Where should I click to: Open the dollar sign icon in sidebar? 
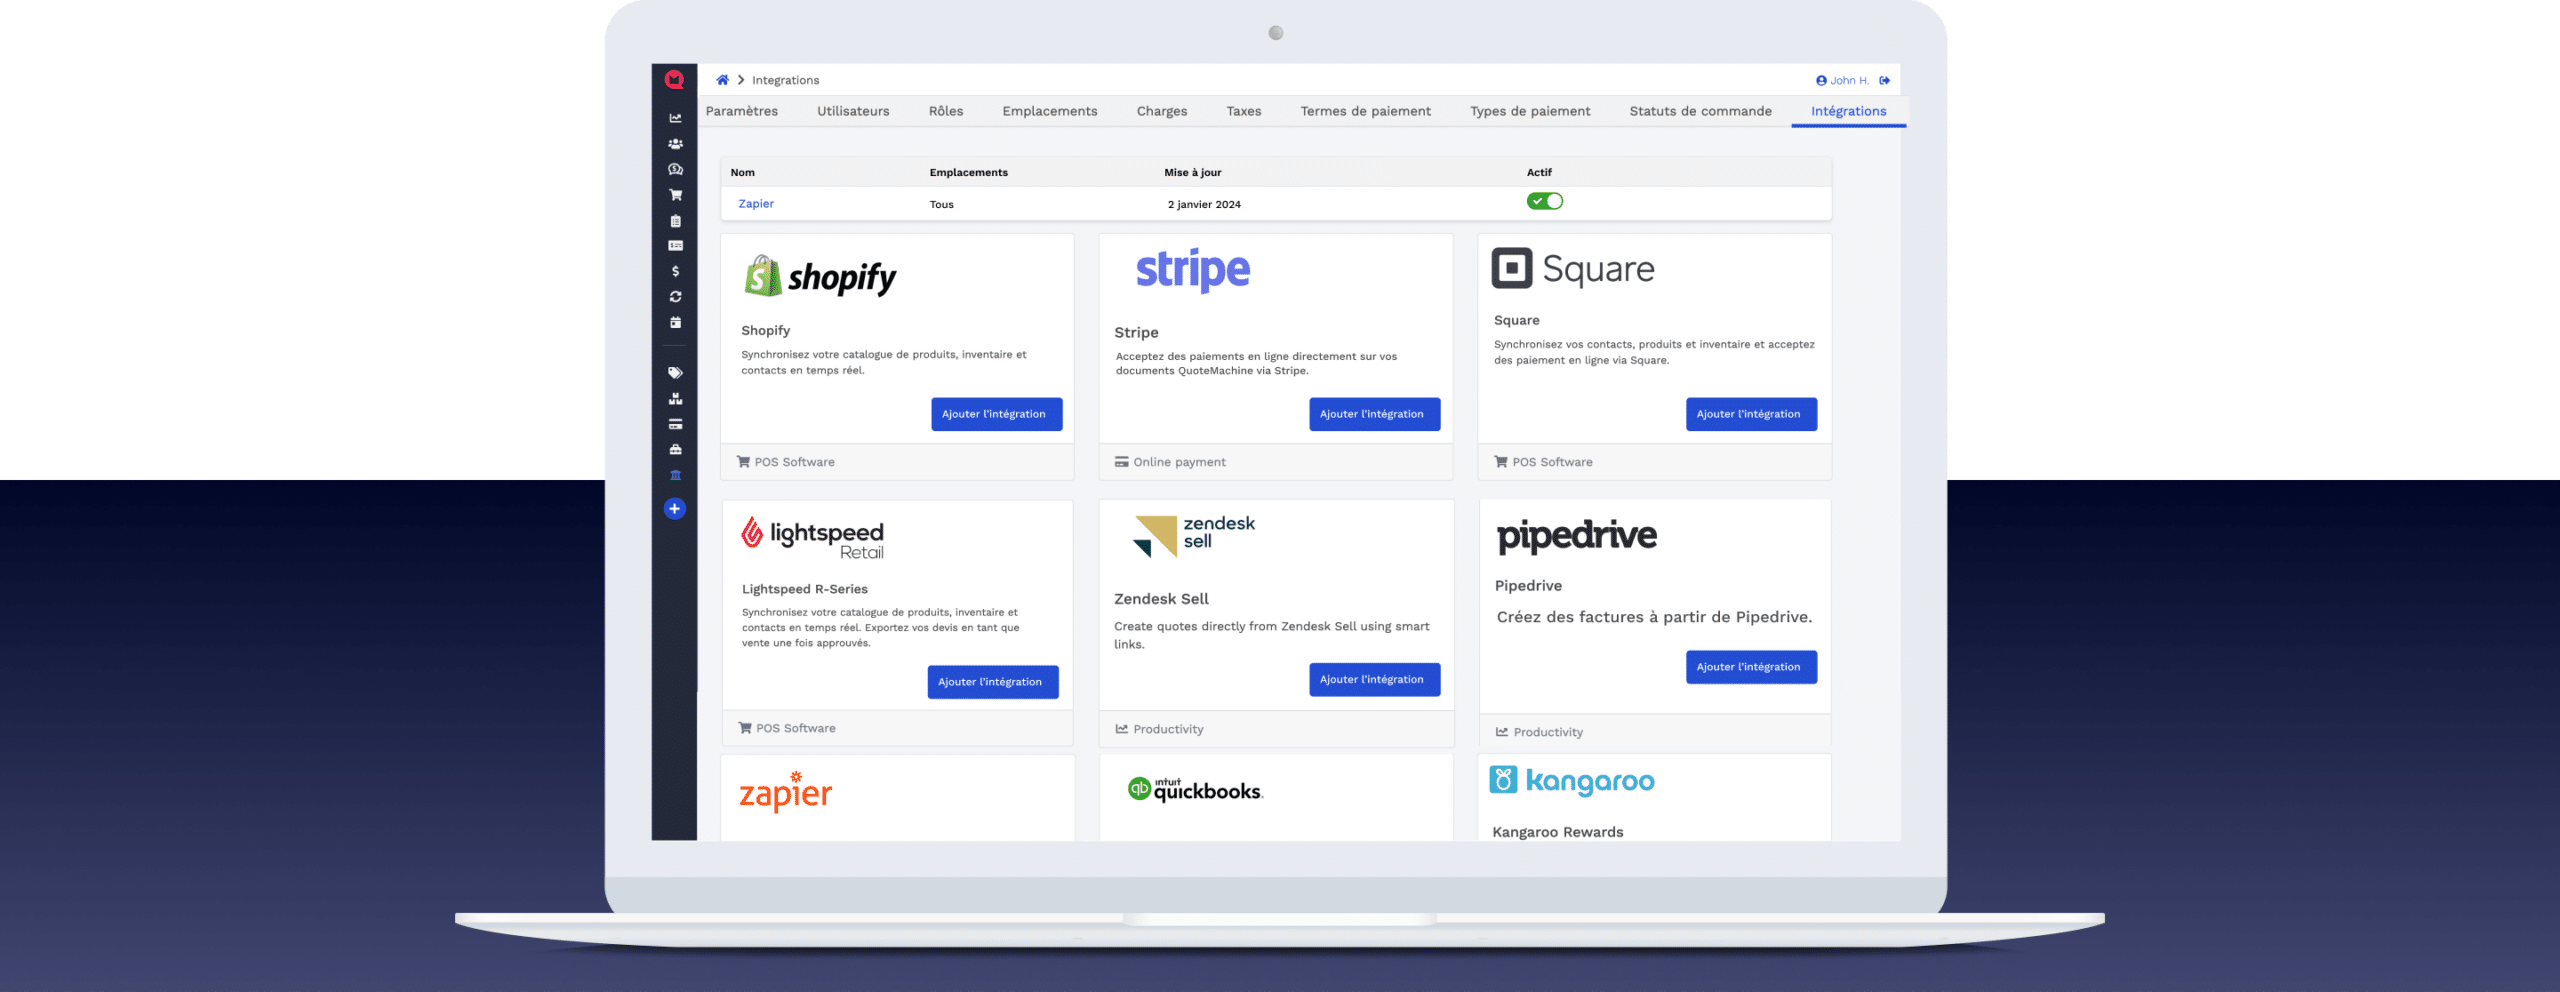[x=675, y=271]
